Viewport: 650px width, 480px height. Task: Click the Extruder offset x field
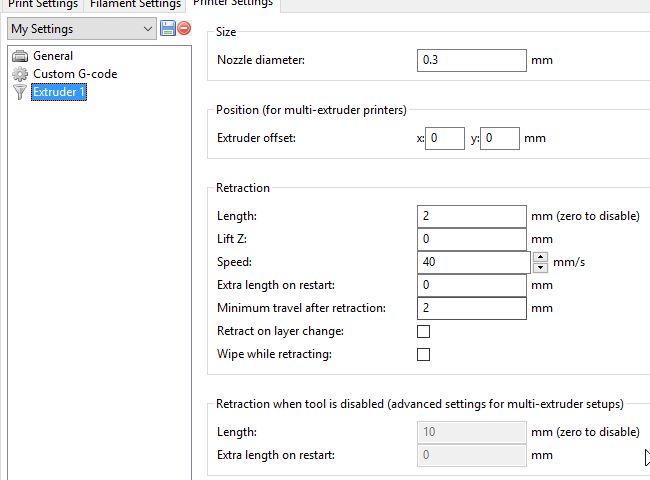click(x=445, y=138)
